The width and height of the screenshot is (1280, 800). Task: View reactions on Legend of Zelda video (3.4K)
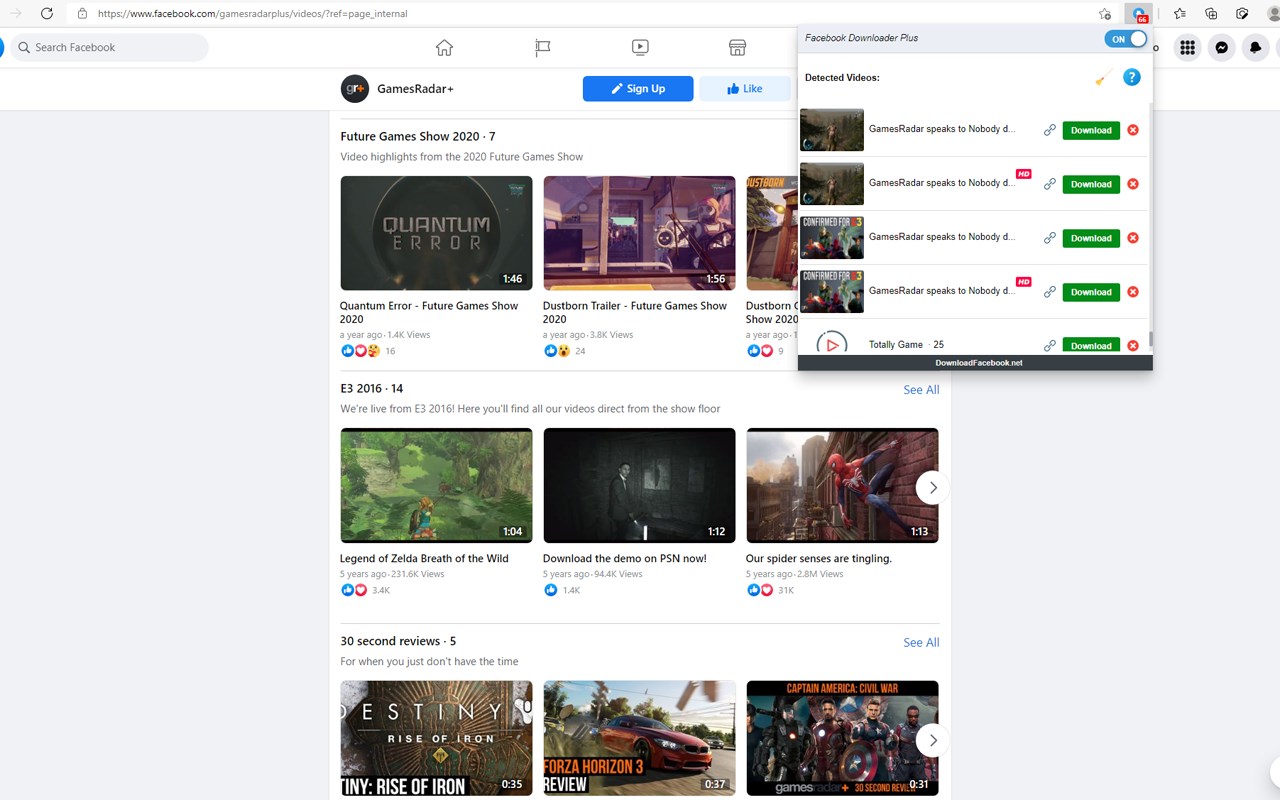(365, 590)
